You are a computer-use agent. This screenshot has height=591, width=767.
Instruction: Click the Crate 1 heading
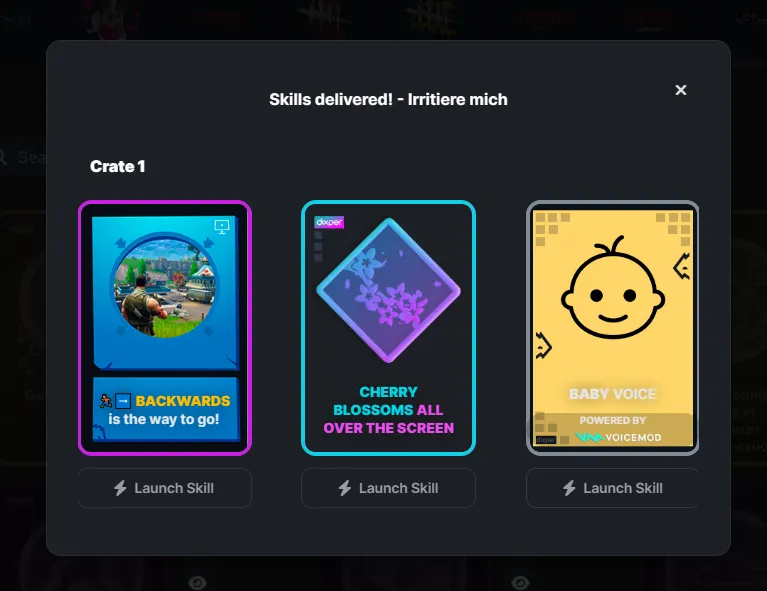pyautogui.click(x=117, y=166)
